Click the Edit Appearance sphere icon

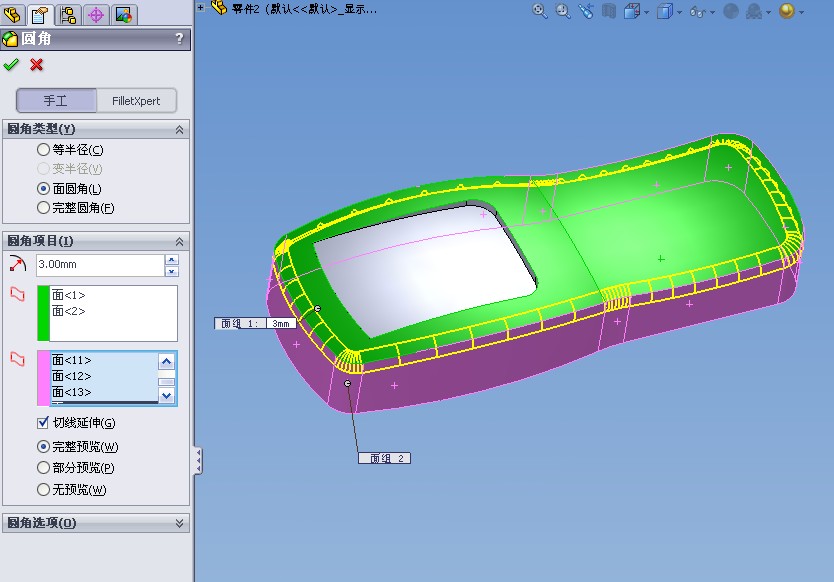pyautogui.click(x=731, y=11)
